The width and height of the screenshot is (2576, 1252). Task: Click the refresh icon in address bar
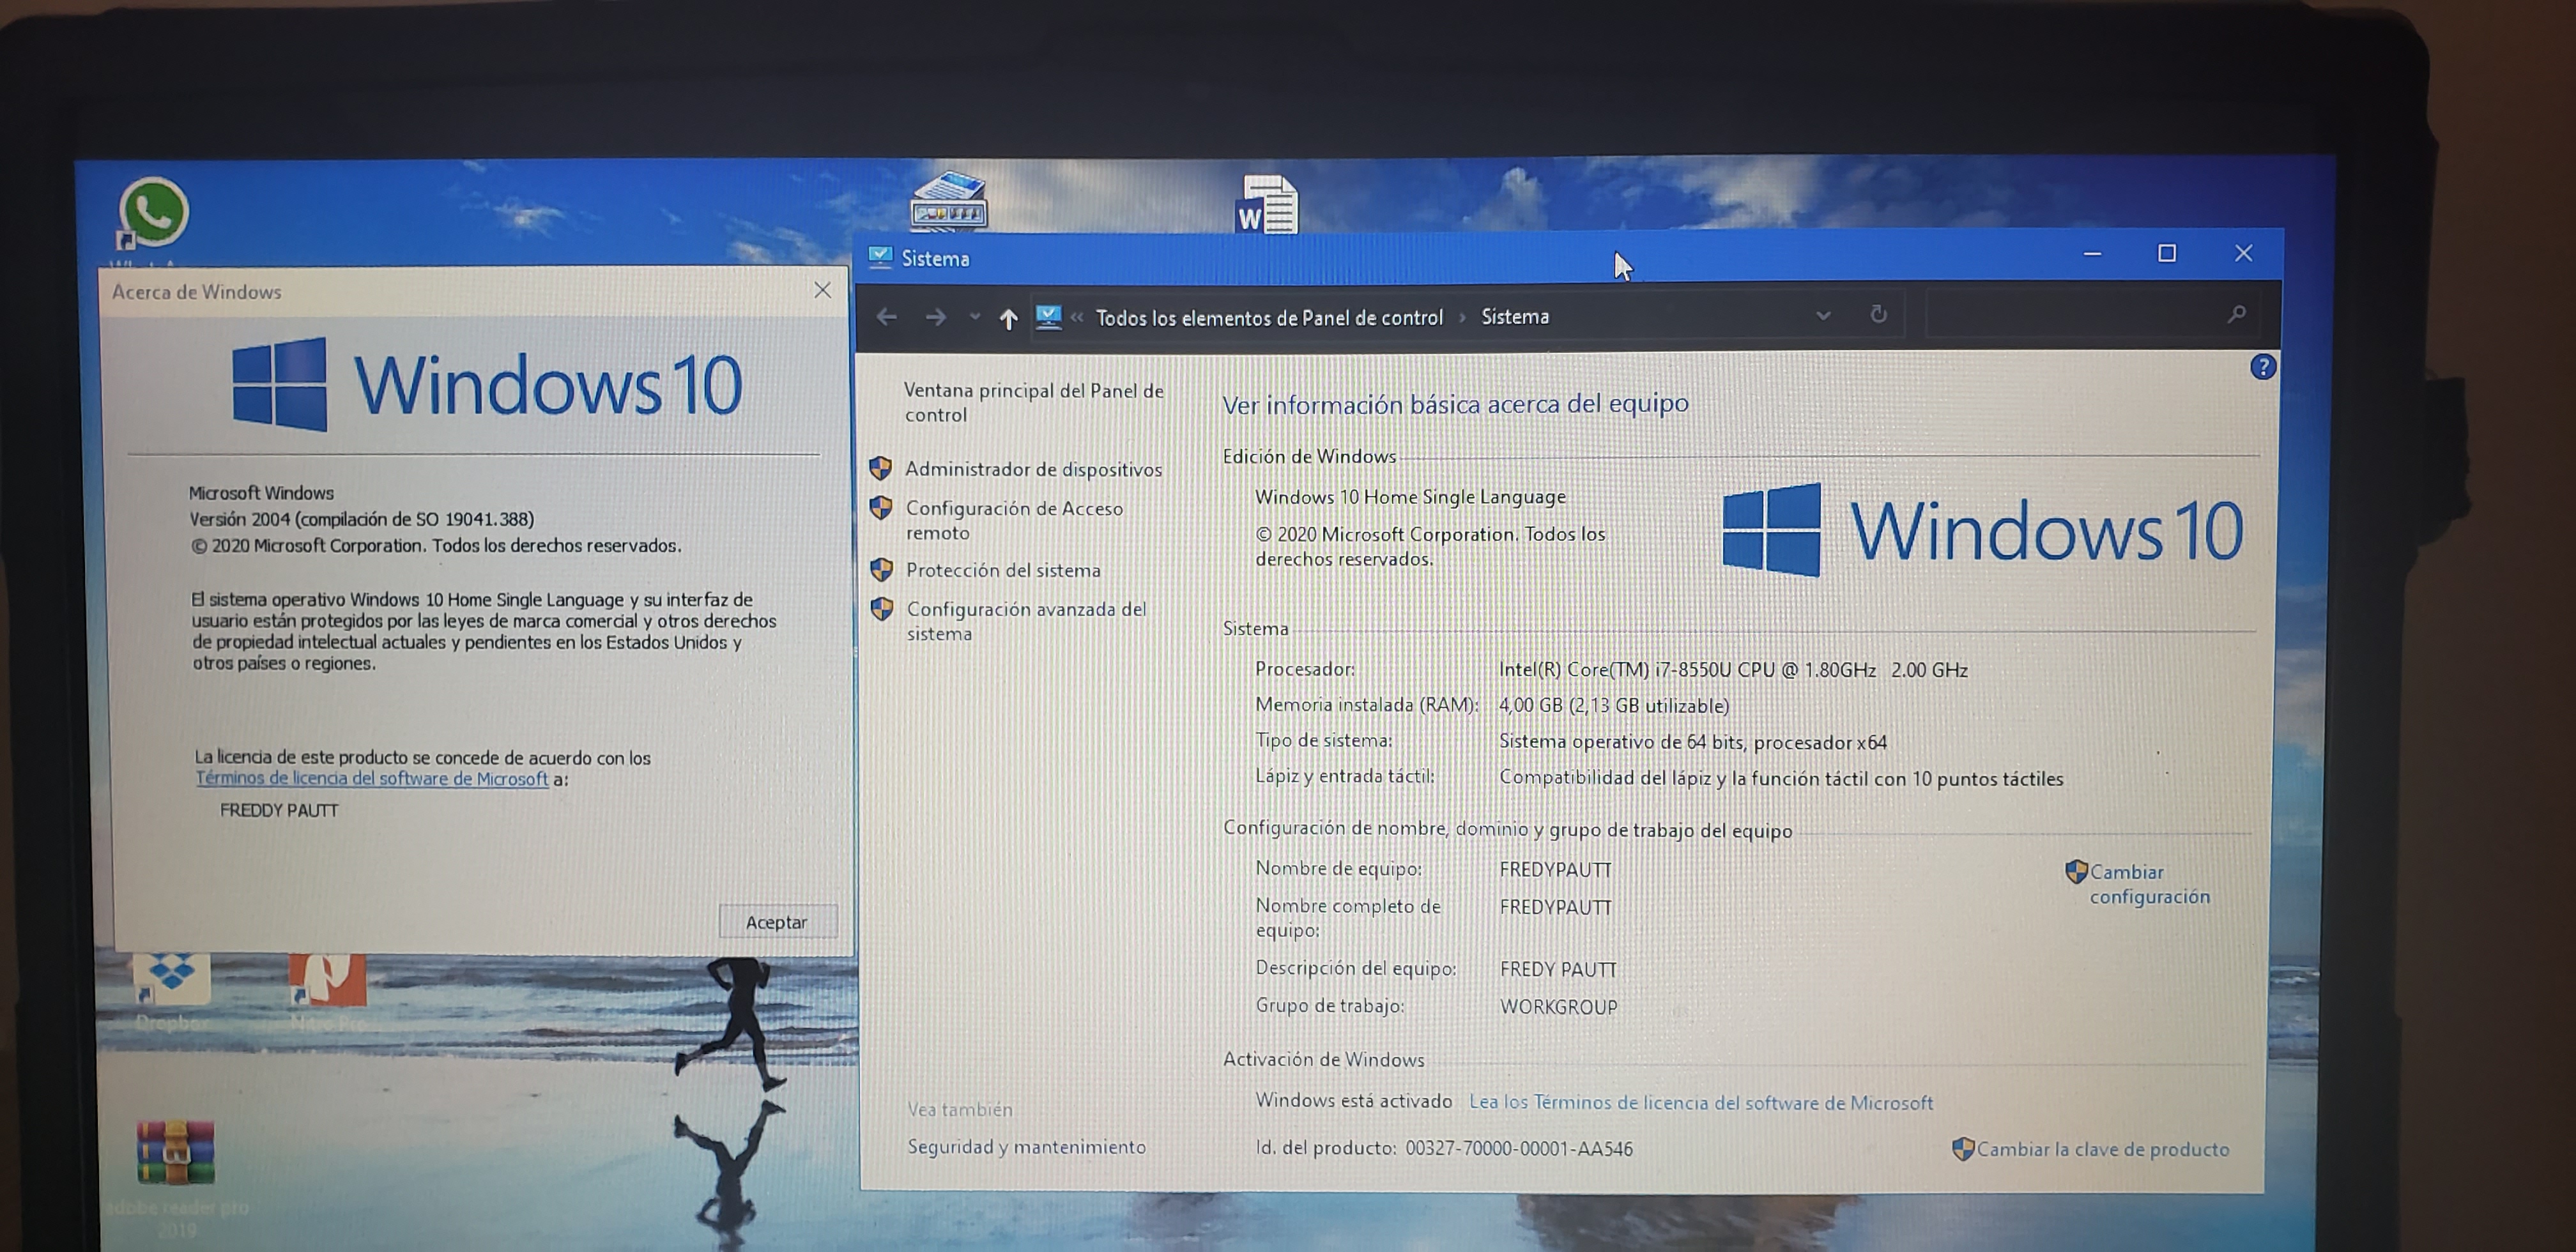point(1878,315)
